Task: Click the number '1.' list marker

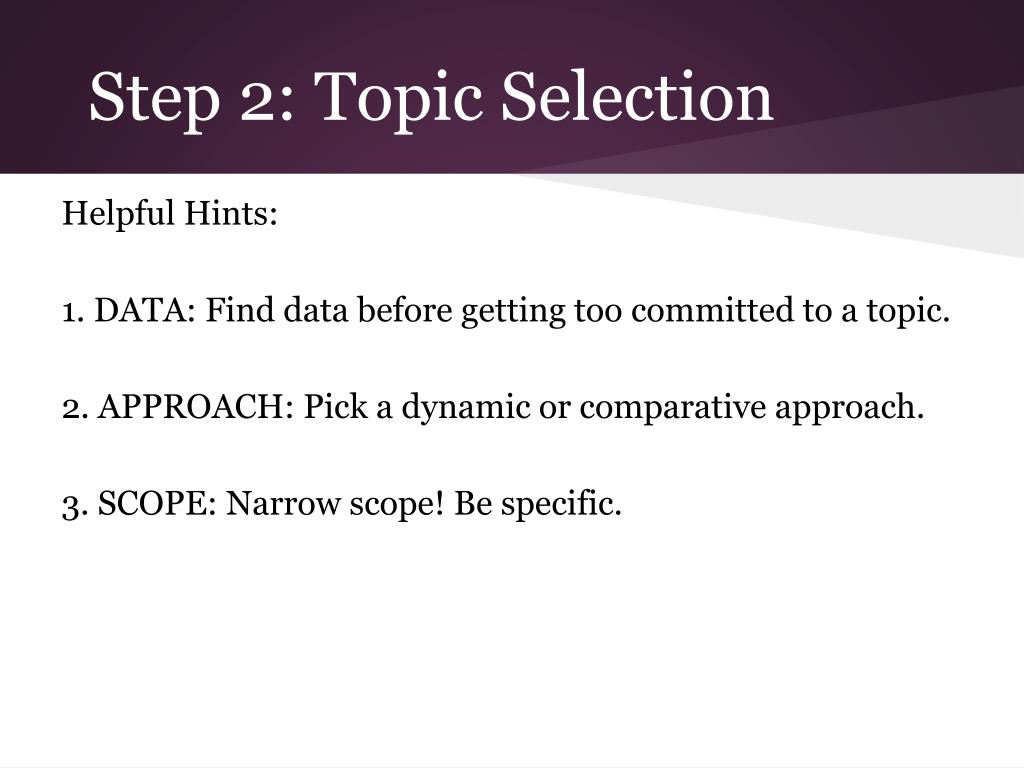Action: click(x=73, y=311)
